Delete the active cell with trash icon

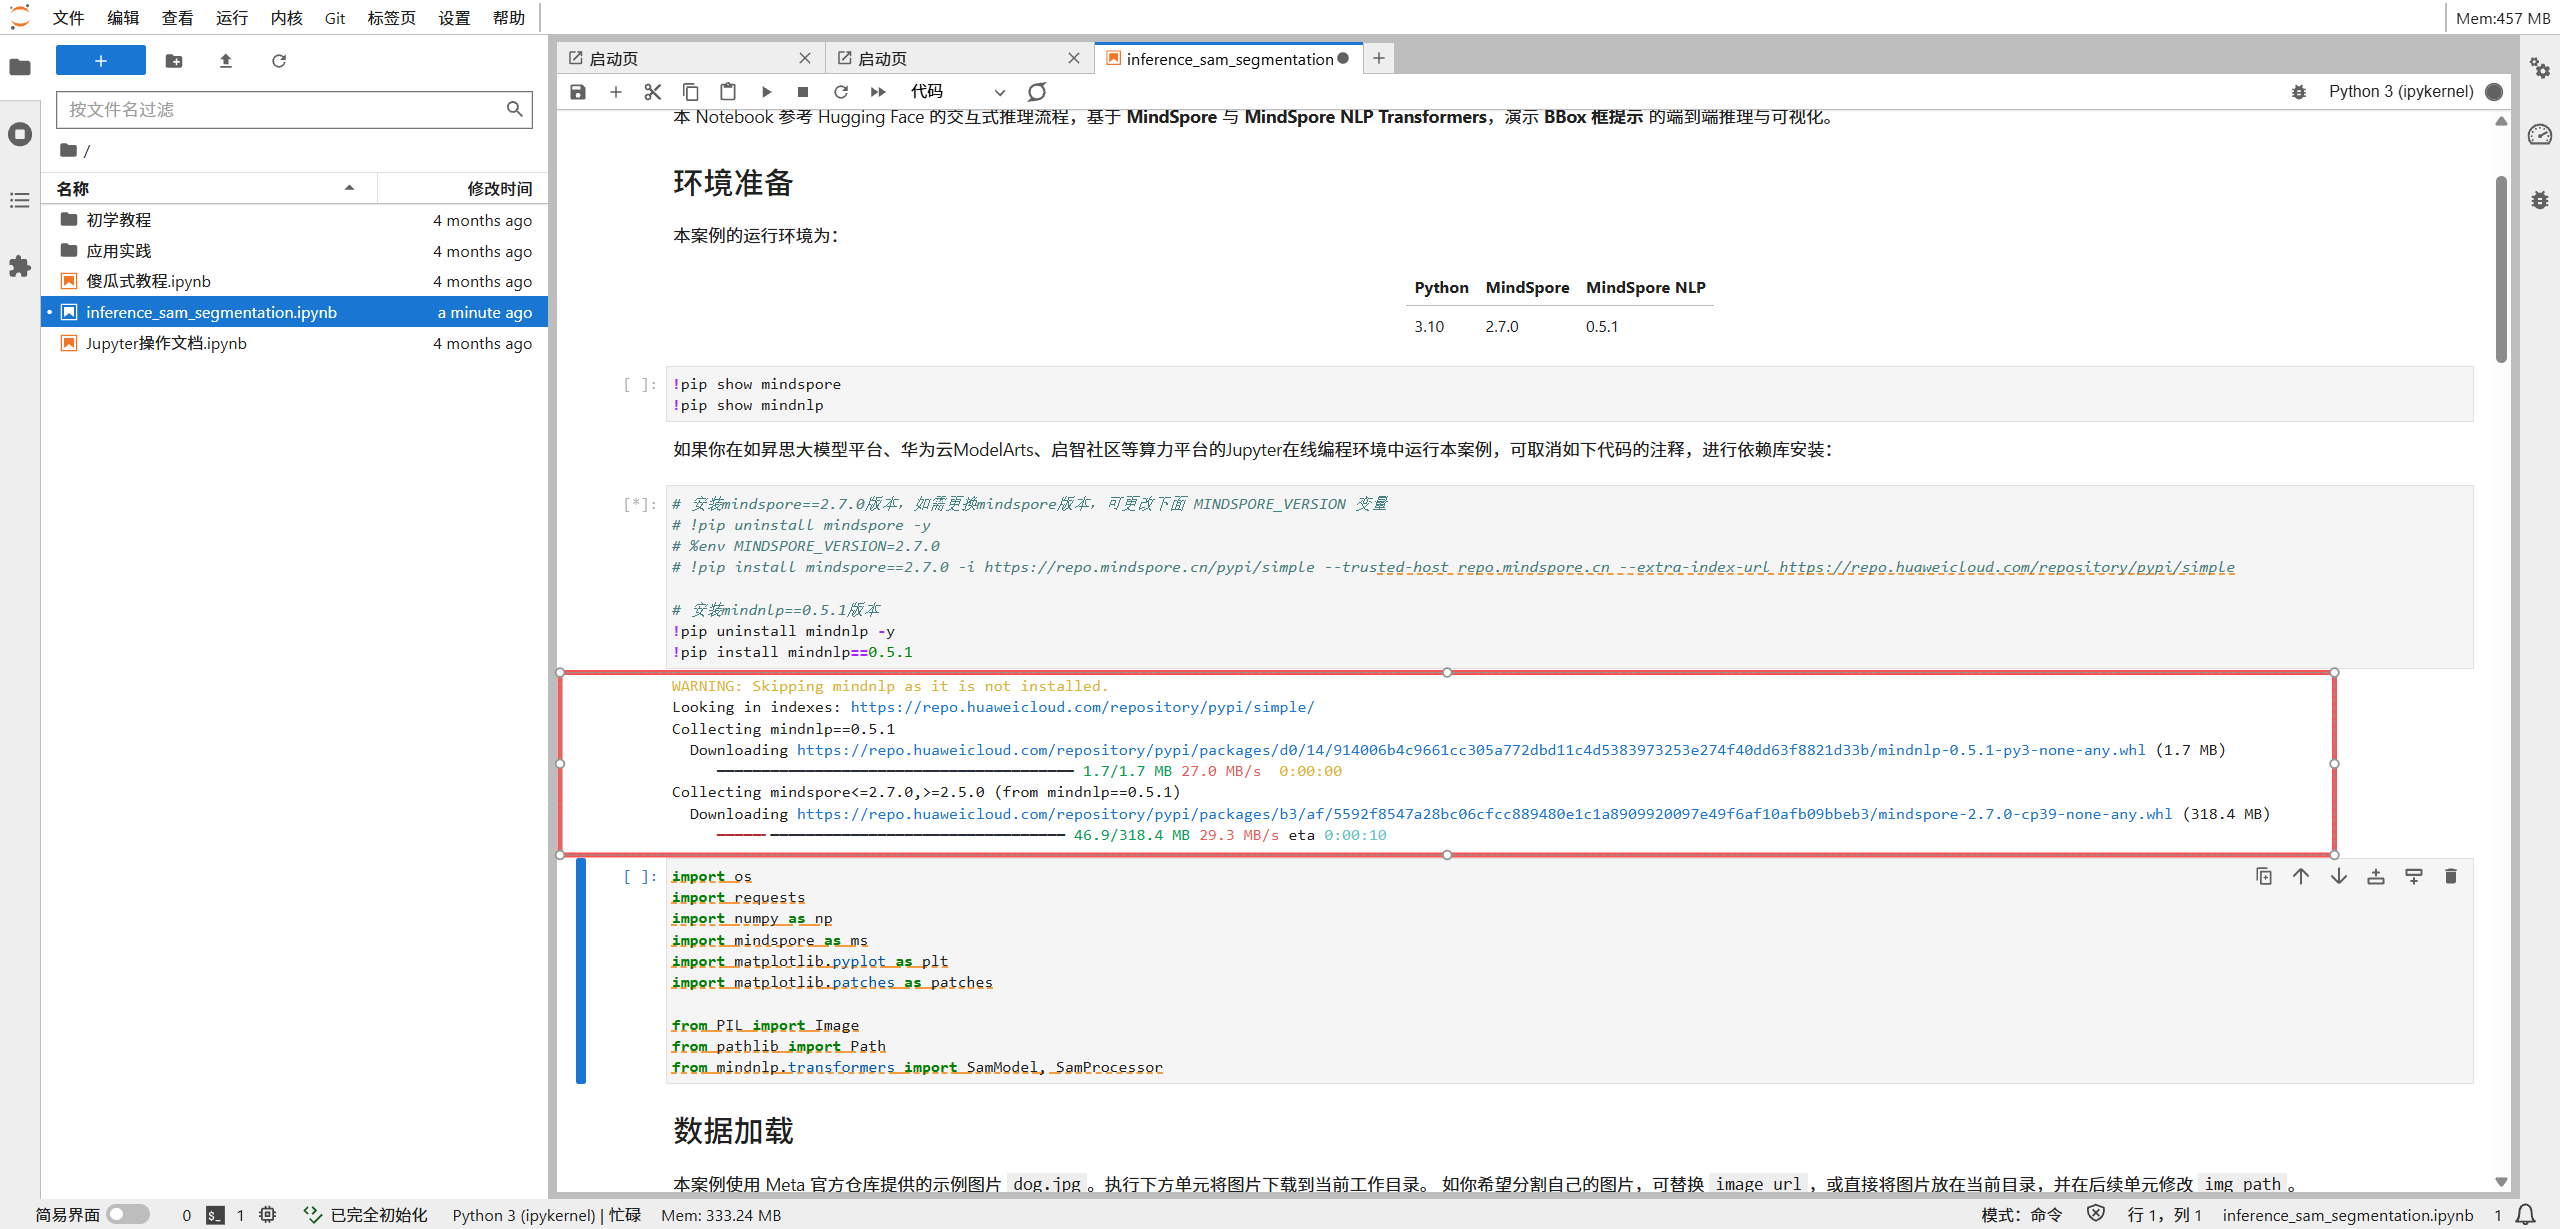pyautogui.click(x=2451, y=877)
